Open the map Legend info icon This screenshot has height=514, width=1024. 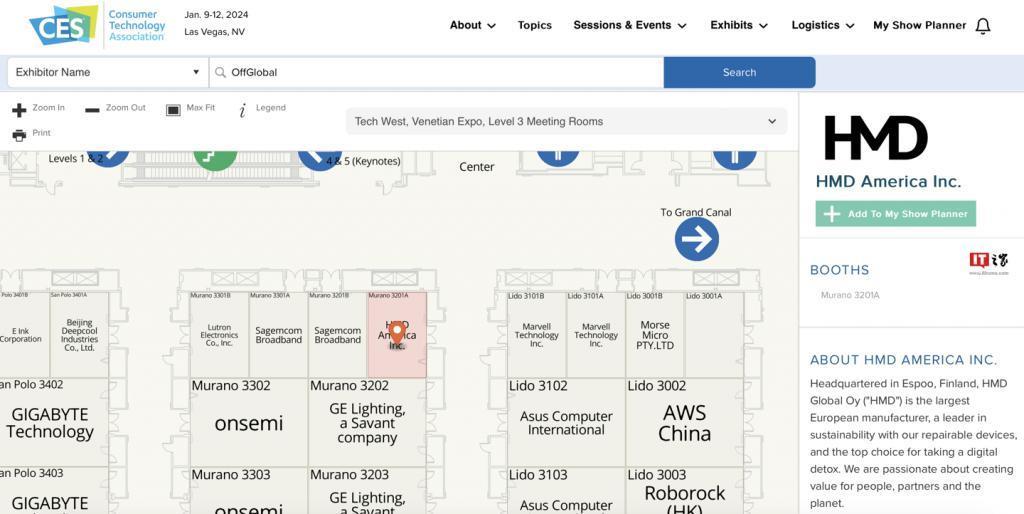tap(242, 110)
